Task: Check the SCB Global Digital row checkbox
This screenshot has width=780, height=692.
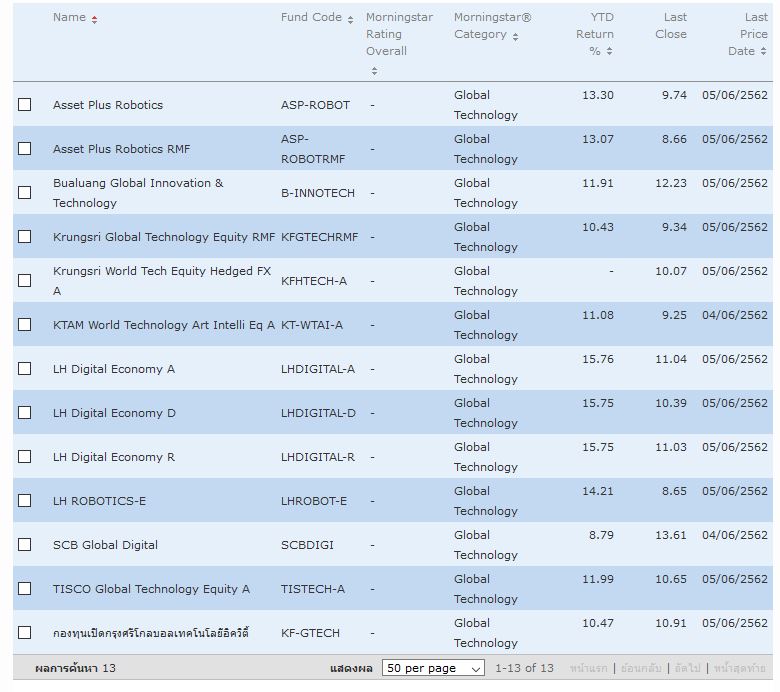Action: (25, 545)
